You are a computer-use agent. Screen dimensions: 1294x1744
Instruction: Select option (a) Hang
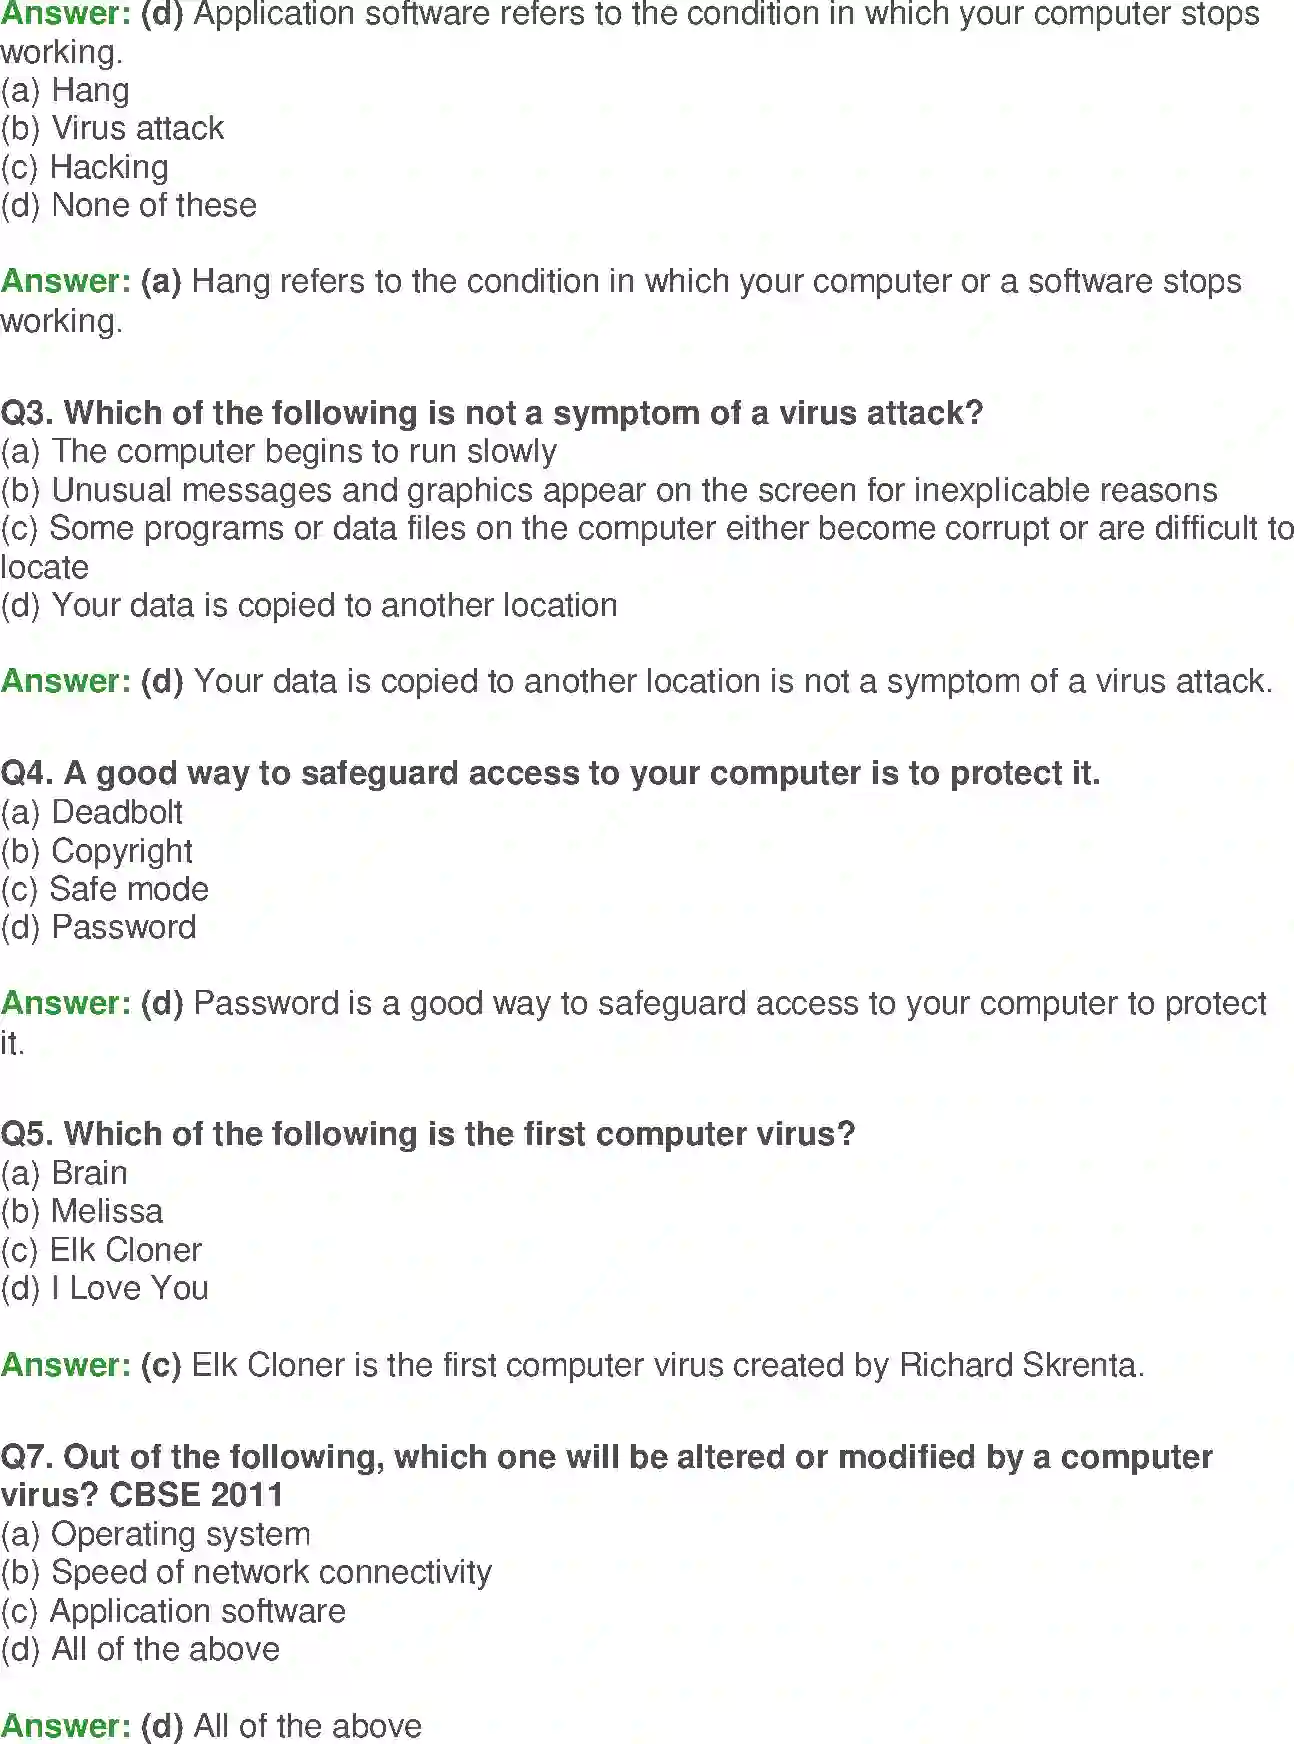65,91
